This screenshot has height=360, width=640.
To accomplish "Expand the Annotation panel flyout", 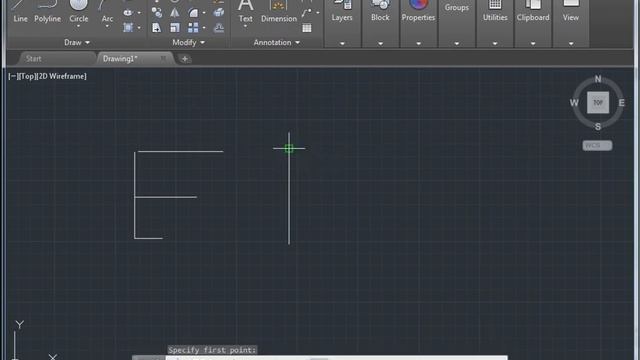I will [276, 42].
